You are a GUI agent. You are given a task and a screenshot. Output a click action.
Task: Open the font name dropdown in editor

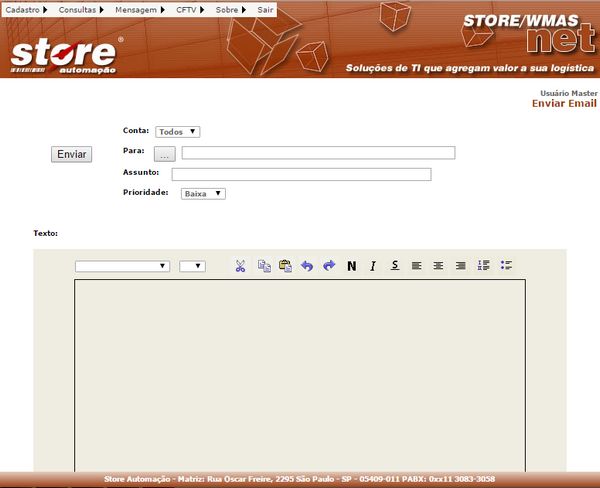[x=123, y=266]
